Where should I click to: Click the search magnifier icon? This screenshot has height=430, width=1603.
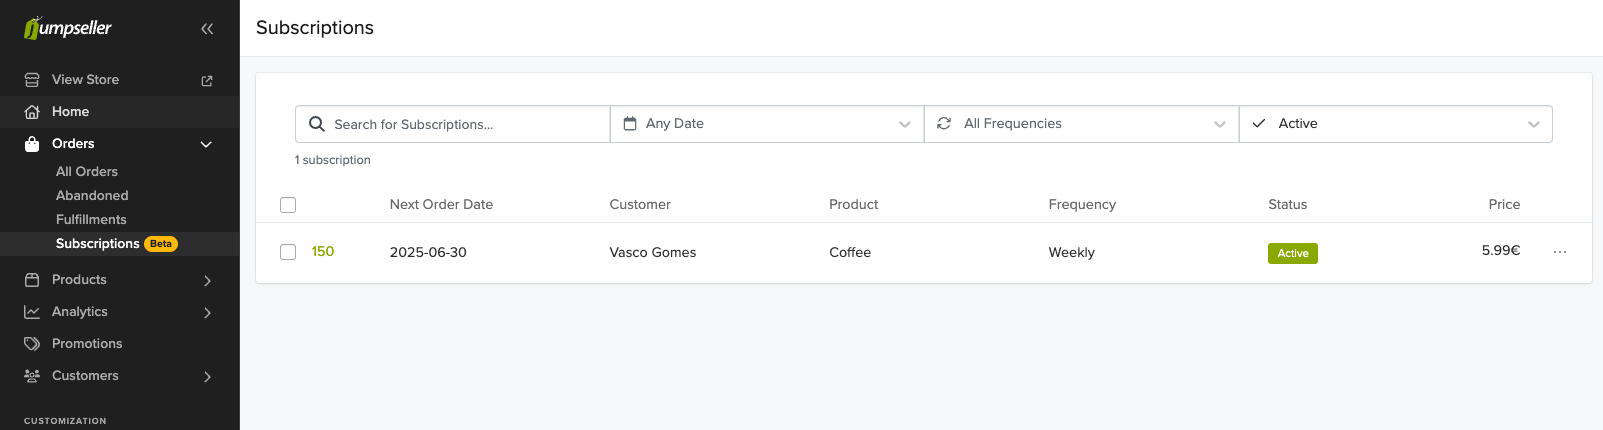point(317,124)
